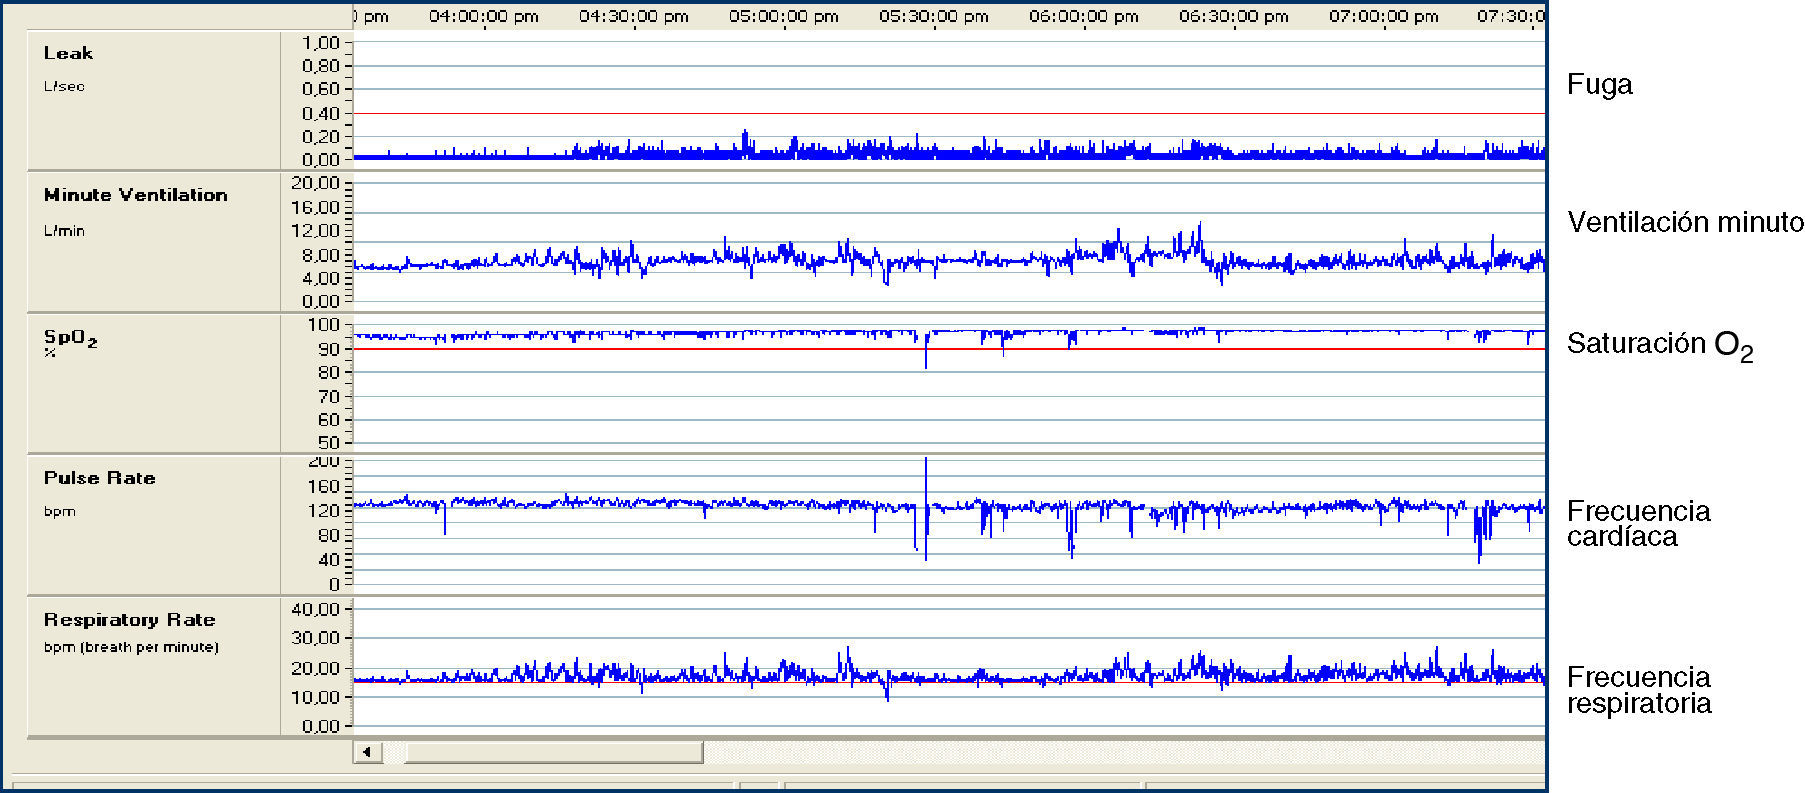
Task: Pick the 06:00:00 pm time marker
Action: tap(1084, 16)
